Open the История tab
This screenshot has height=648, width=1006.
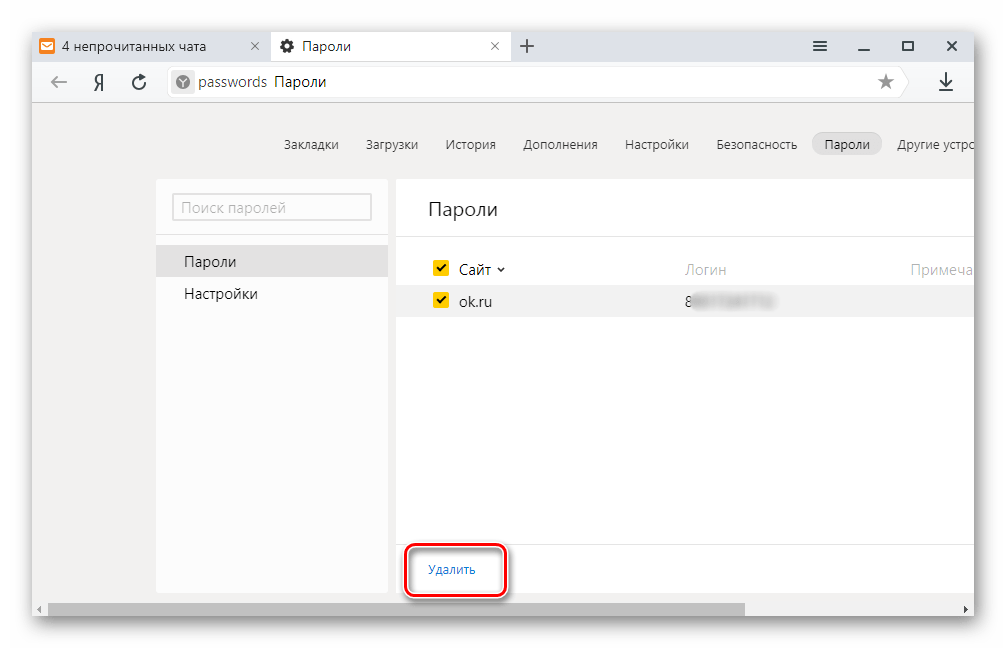coord(470,144)
